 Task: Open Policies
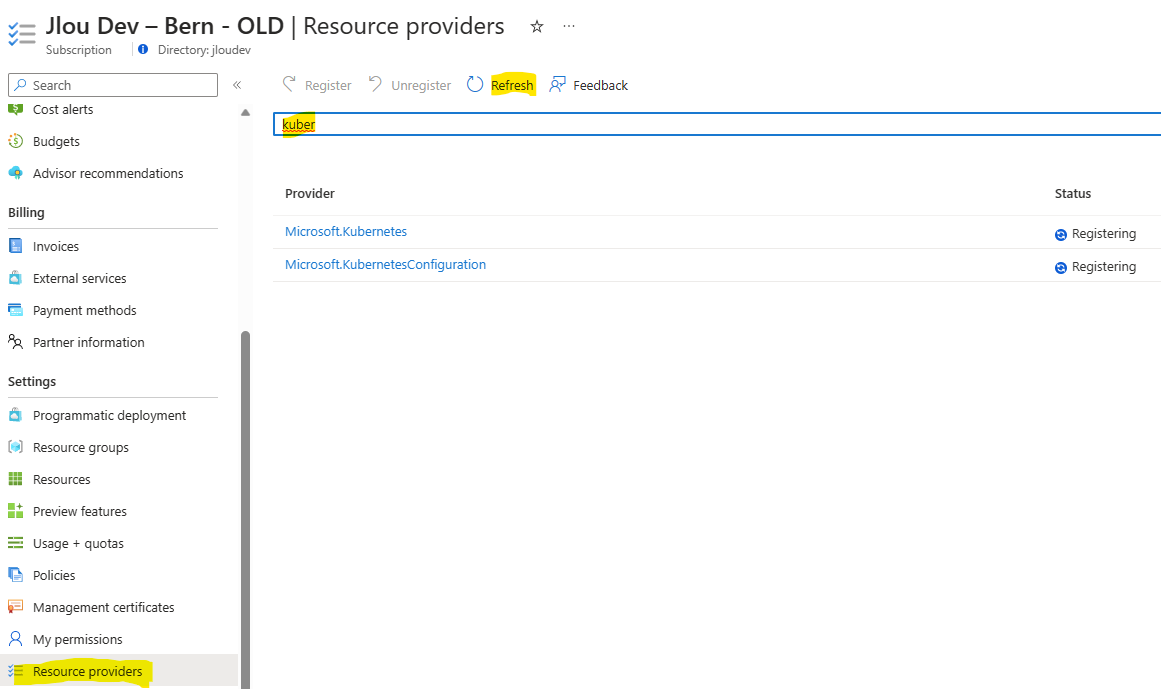click(54, 575)
